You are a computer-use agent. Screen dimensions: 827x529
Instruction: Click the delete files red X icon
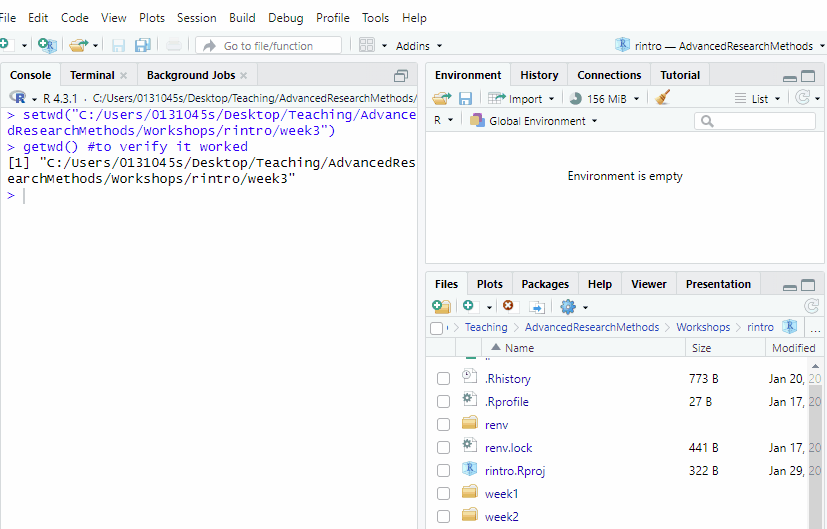click(x=508, y=306)
